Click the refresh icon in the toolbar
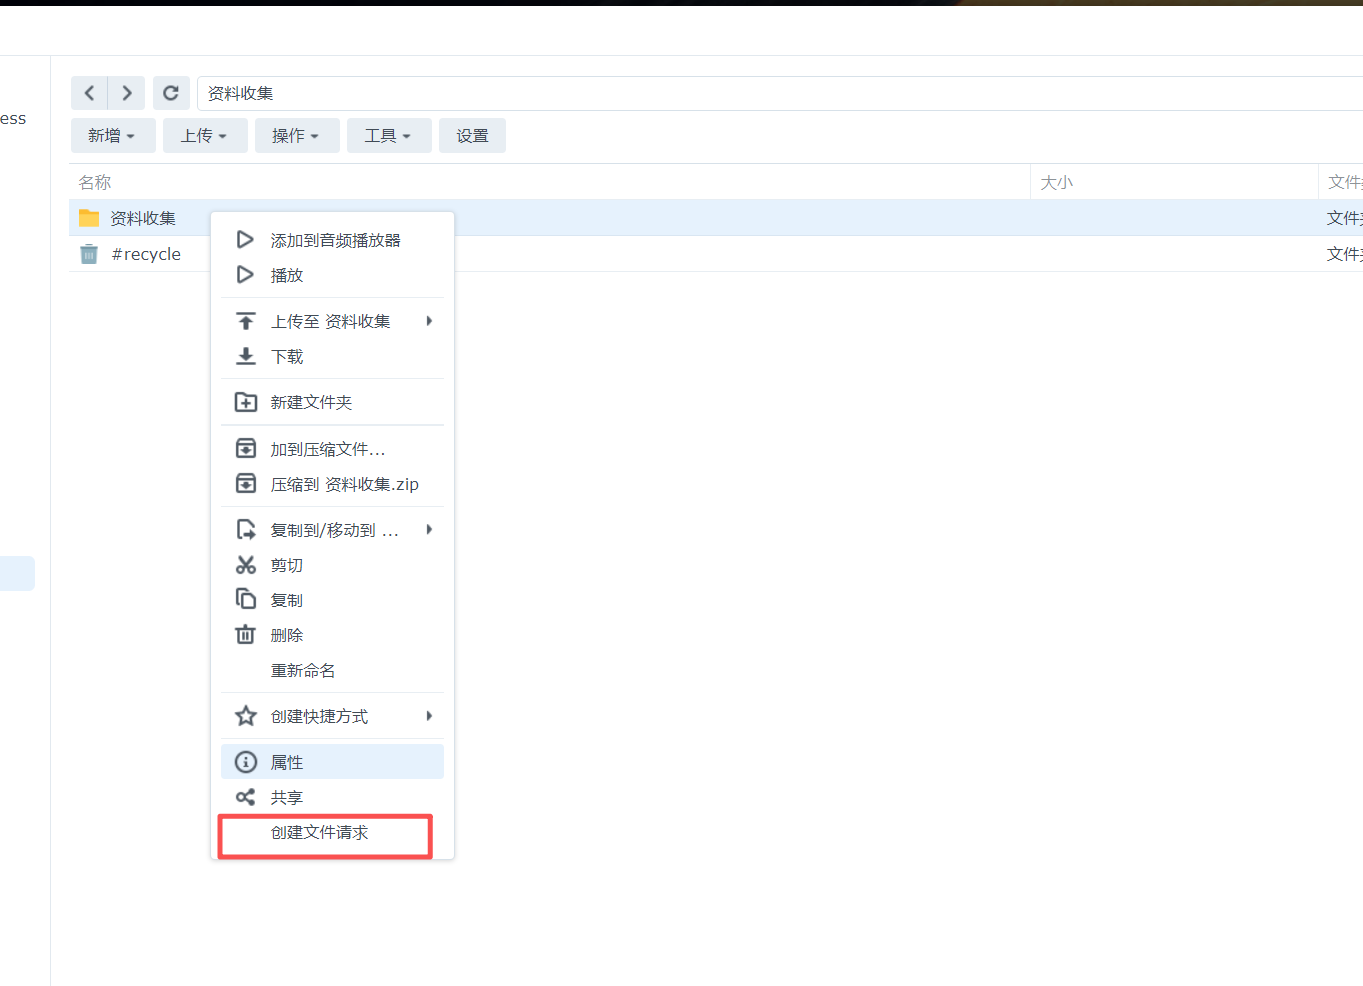This screenshot has height=986, width=1363. coord(171,92)
